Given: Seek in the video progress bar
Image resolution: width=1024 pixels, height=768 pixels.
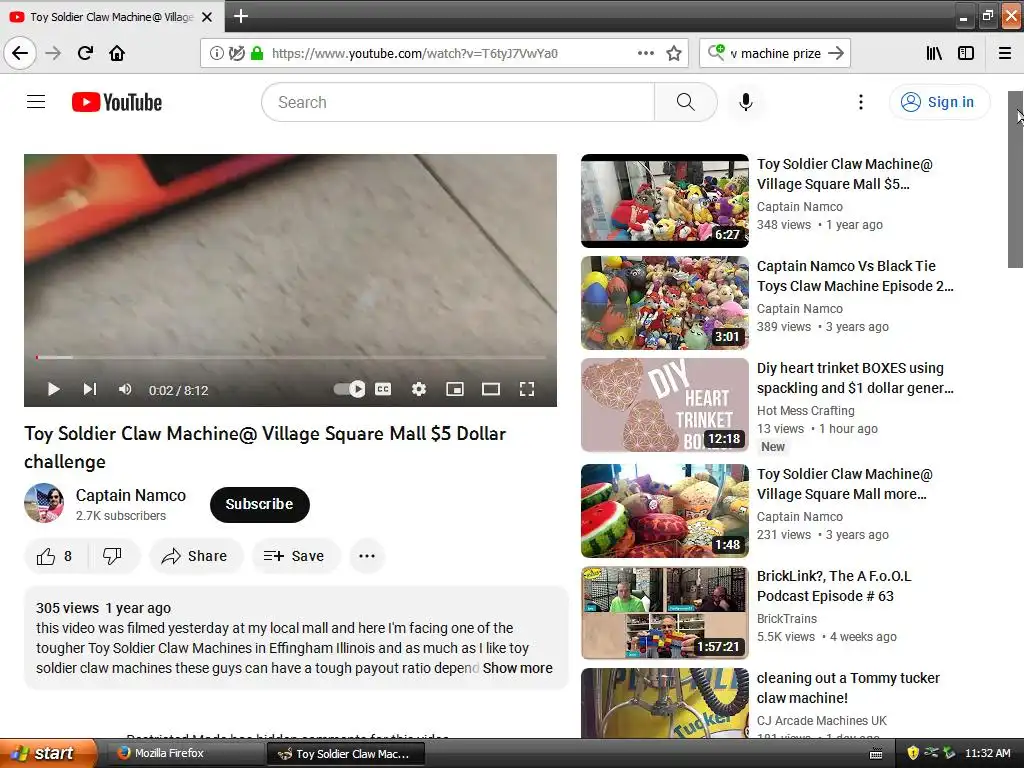Looking at the screenshot, I should (291, 357).
